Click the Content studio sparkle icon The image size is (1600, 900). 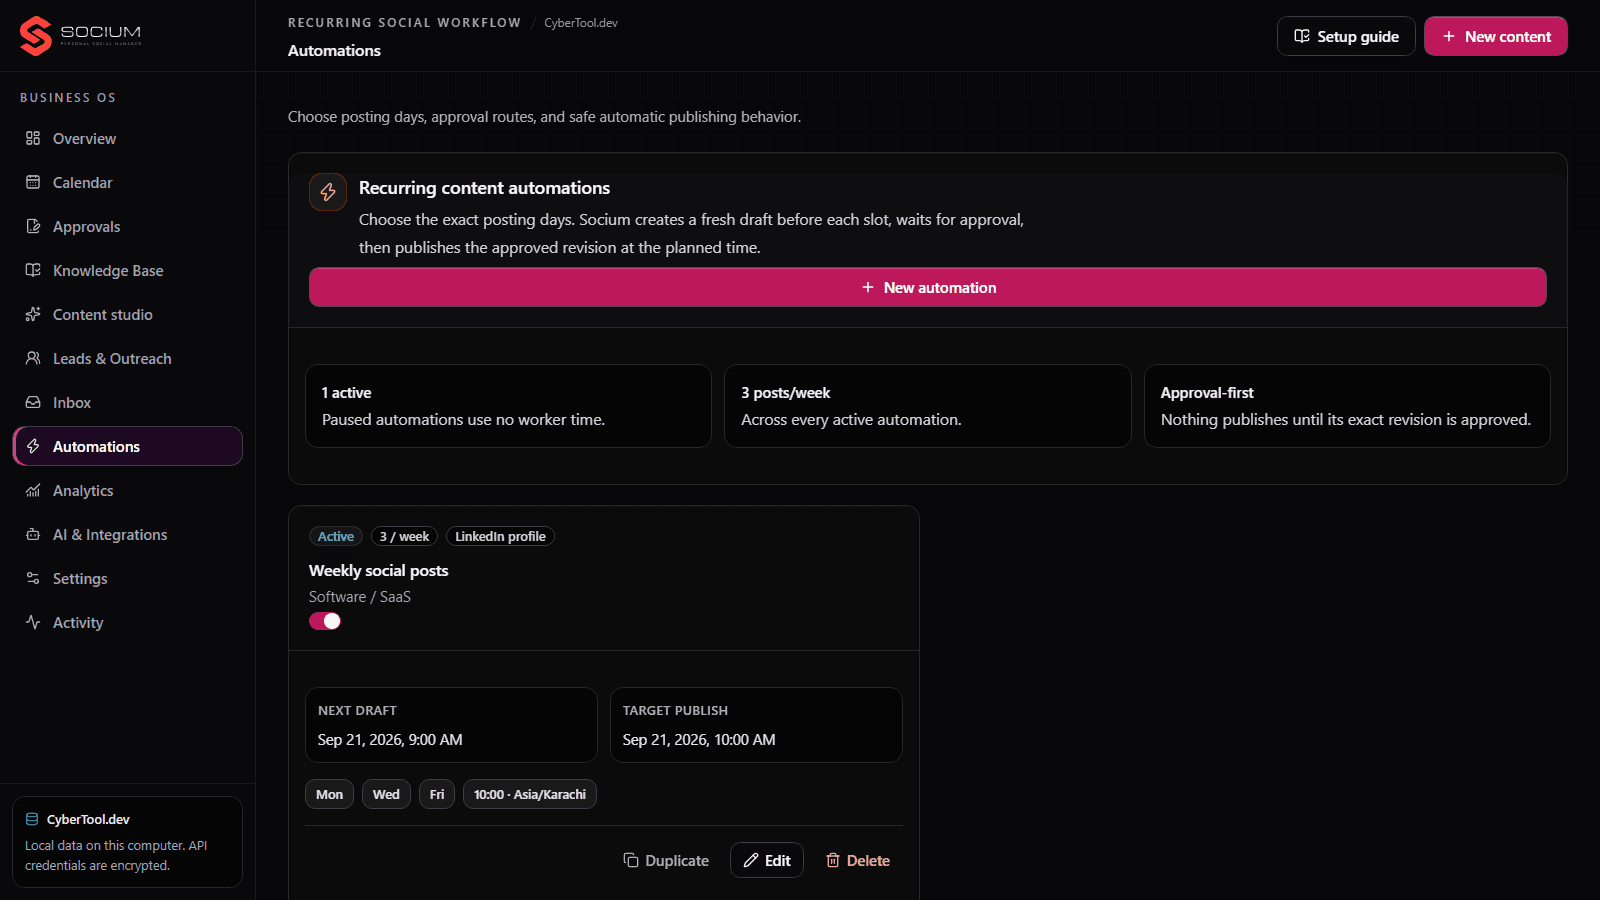(x=33, y=314)
